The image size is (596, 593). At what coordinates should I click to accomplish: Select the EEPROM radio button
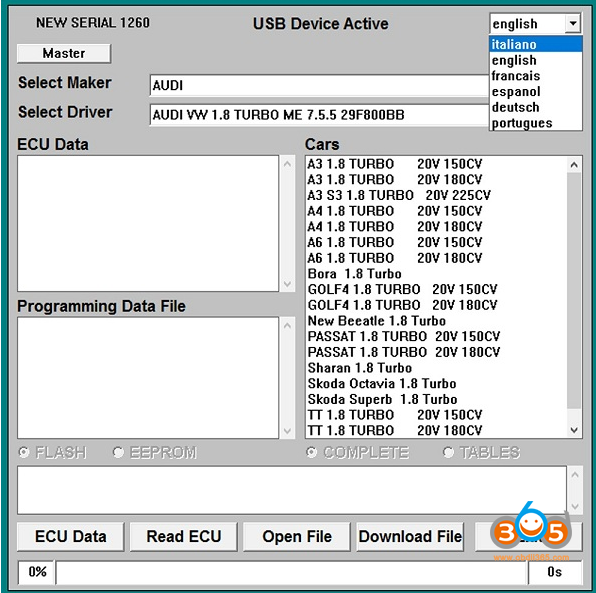[119, 452]
